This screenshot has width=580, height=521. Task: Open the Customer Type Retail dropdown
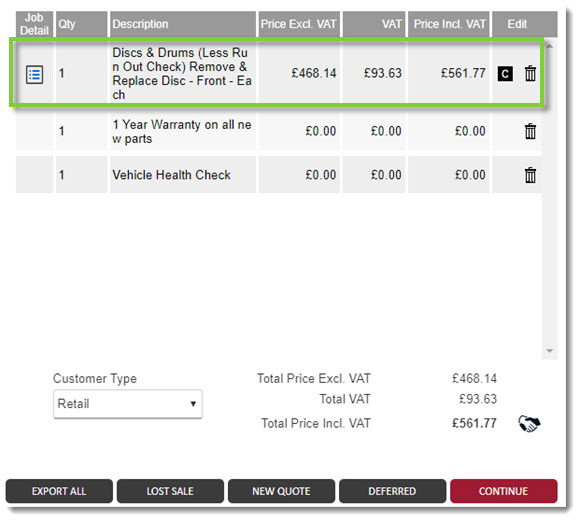[128, 404]
